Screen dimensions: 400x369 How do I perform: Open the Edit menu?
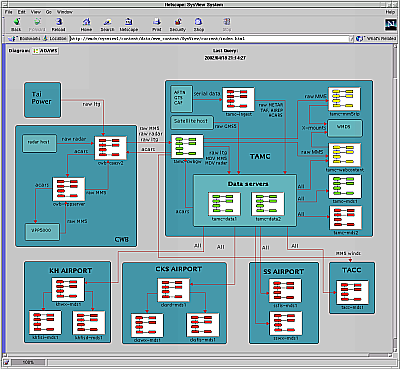(x=22, y=12)
